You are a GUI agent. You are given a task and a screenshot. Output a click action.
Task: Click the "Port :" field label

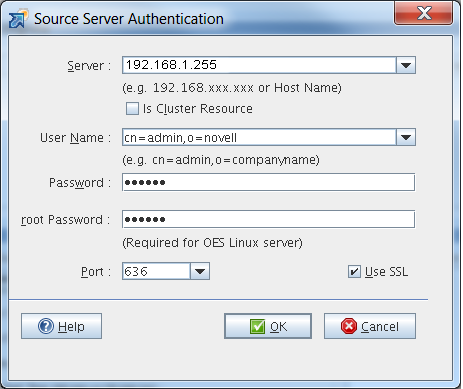click(x=96, y=272)
